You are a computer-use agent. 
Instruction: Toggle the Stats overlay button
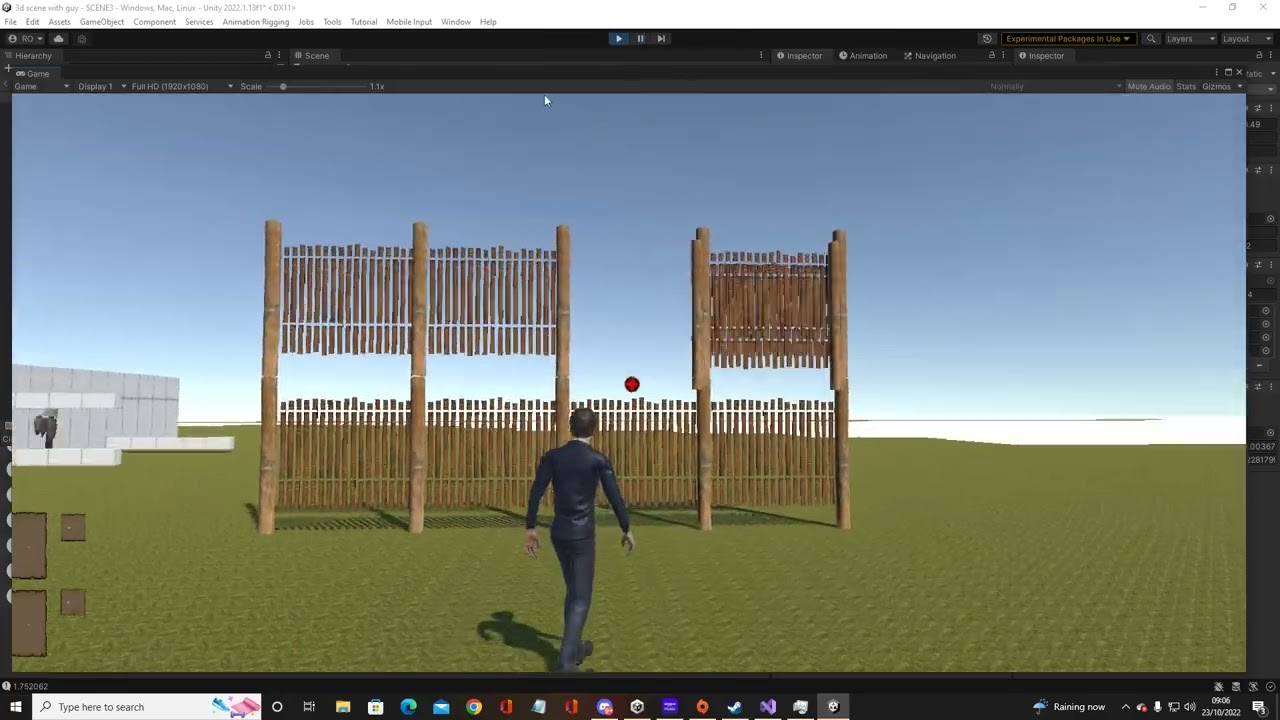point(1186,87)
